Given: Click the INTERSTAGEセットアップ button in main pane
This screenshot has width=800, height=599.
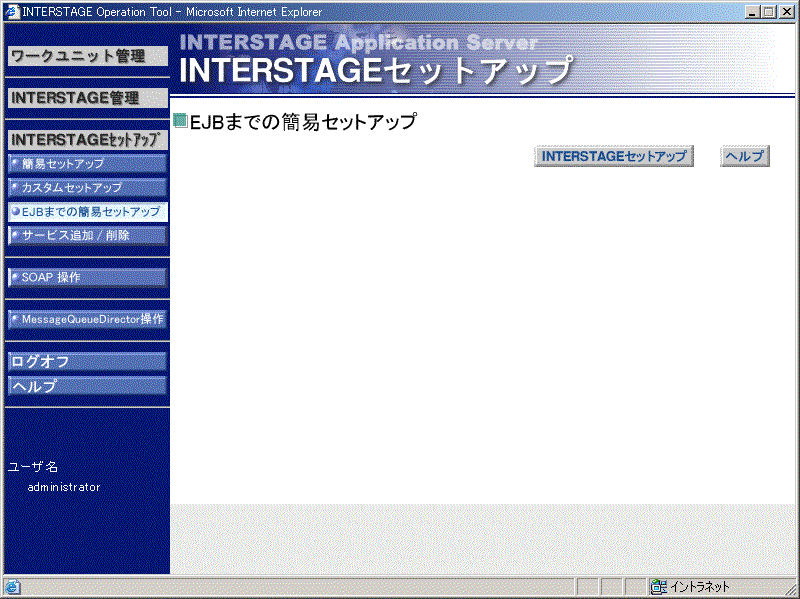Looking at the screenshot, I should tap(614, 156).
